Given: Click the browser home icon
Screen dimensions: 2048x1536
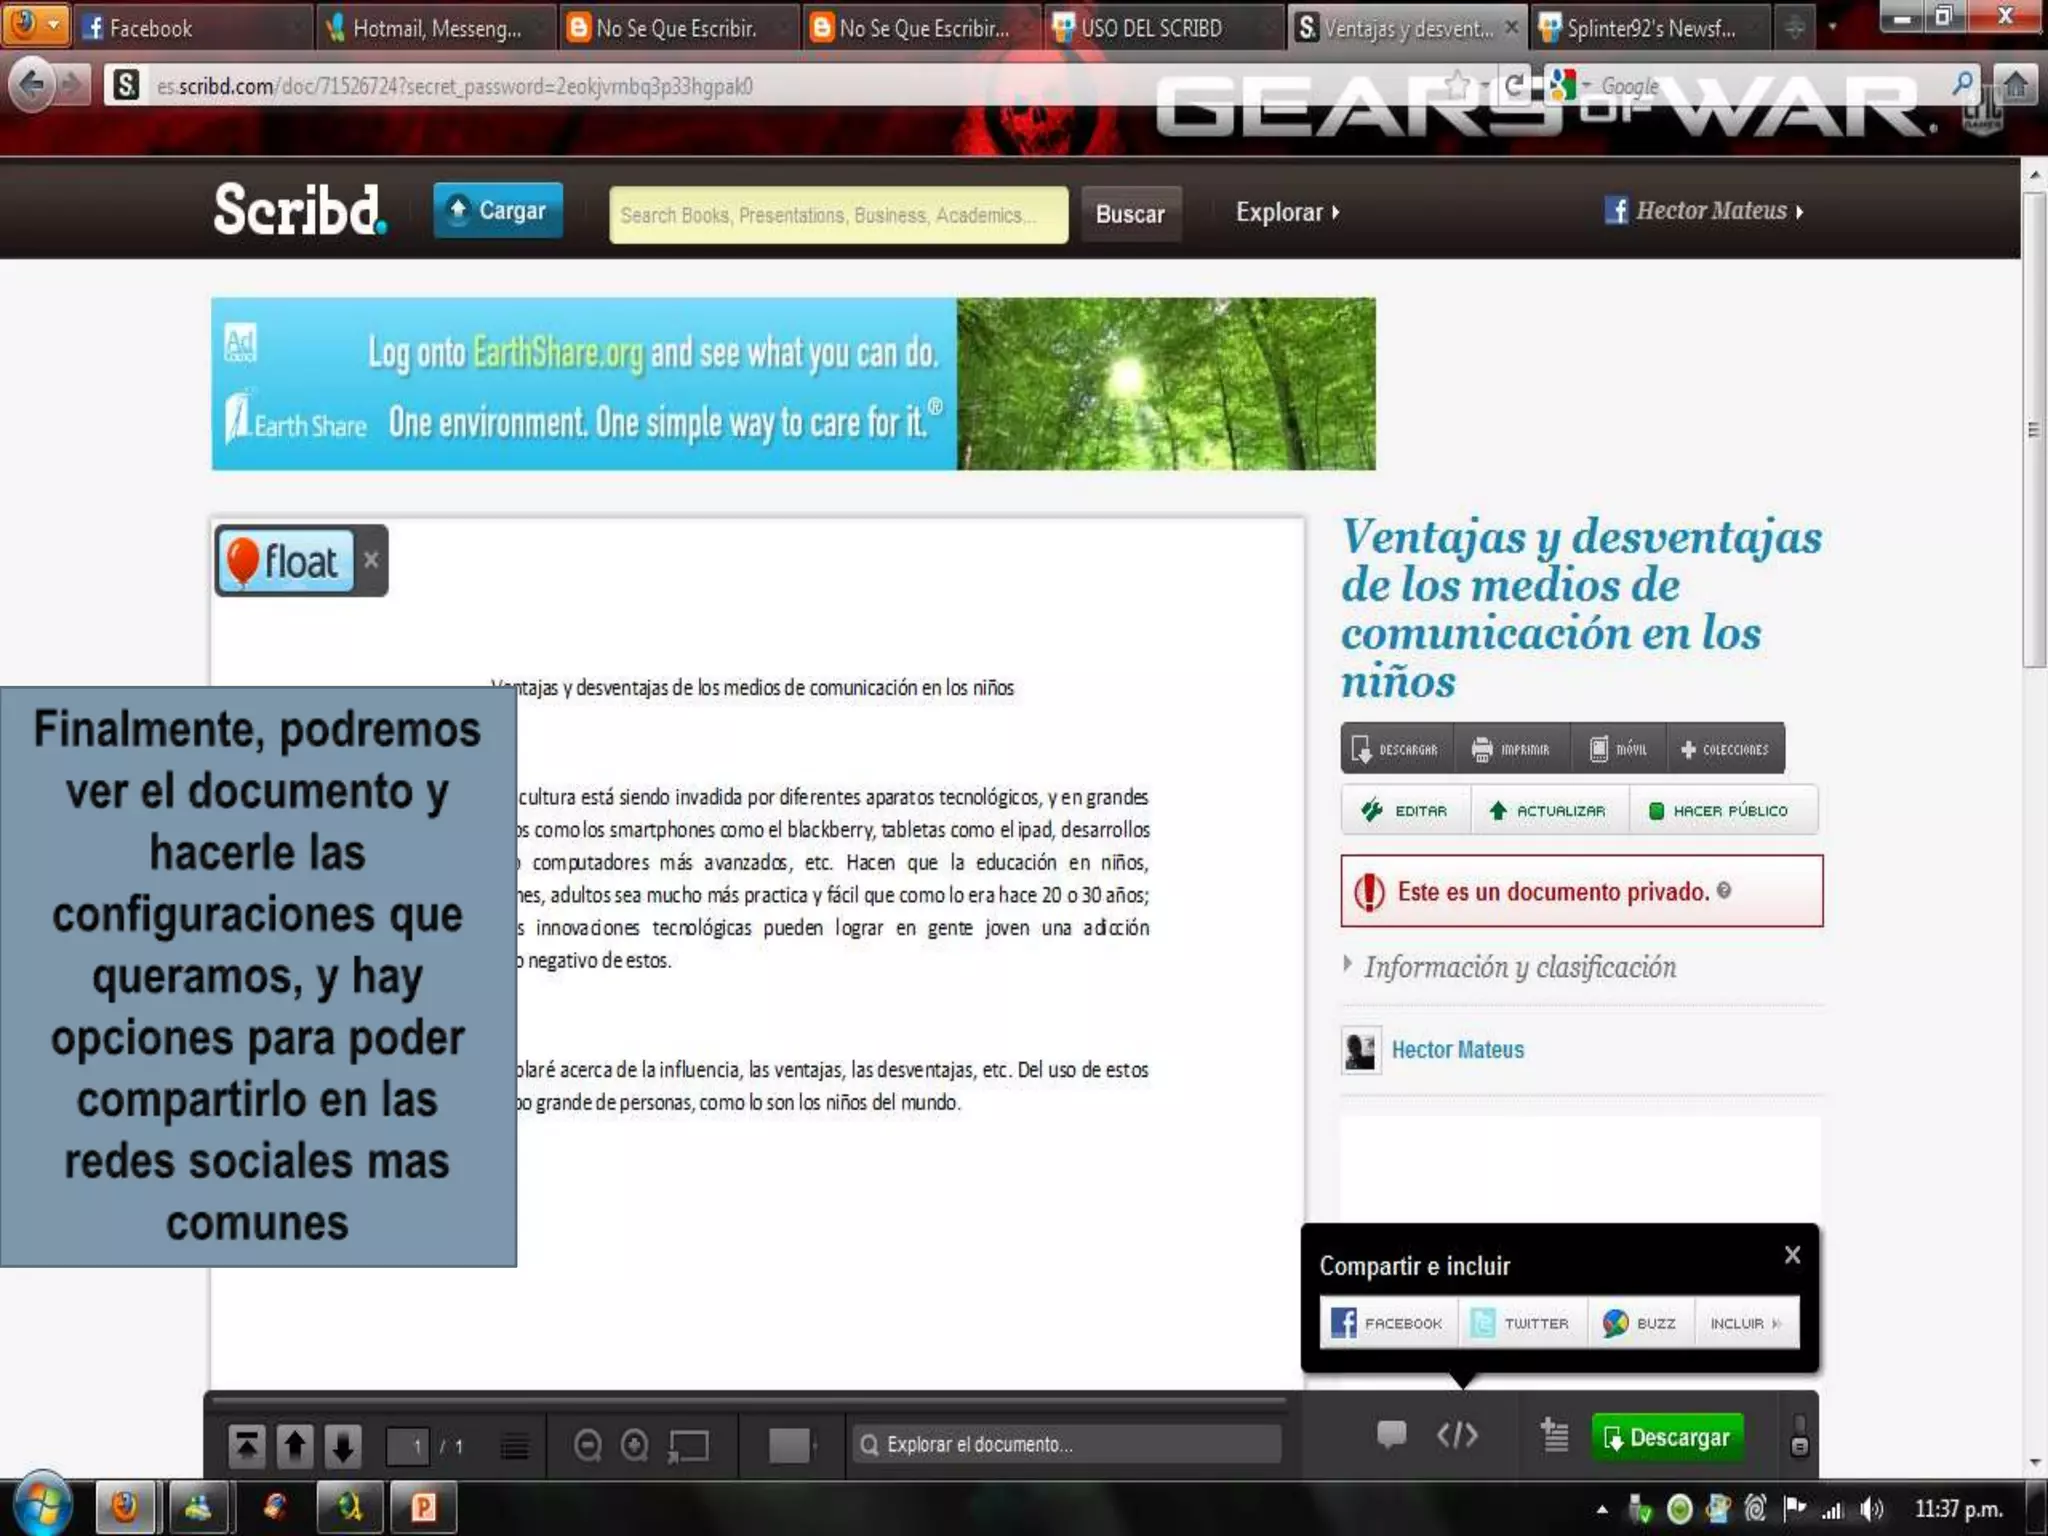Looking at the screenshot, I should tap(2015, 85).
